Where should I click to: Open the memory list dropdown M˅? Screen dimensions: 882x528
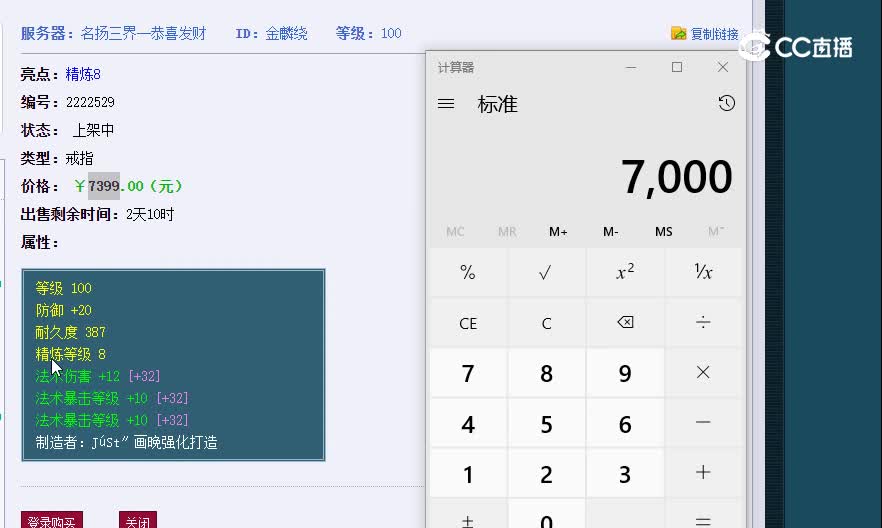716,232
